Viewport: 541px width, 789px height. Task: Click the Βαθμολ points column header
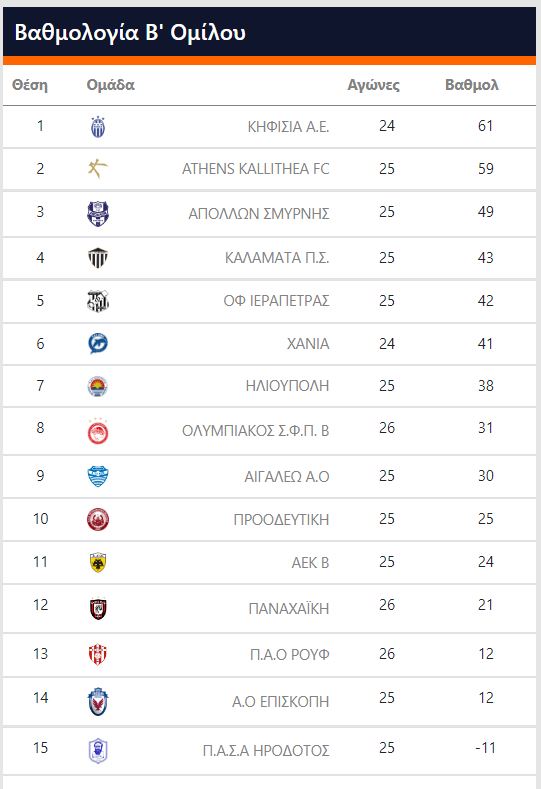(472, 85)
